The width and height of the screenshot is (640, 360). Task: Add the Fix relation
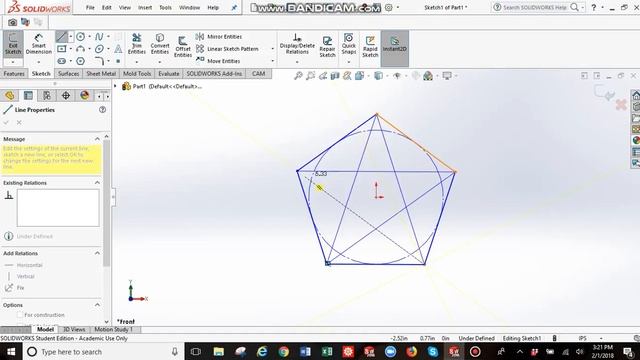[14, 288]
